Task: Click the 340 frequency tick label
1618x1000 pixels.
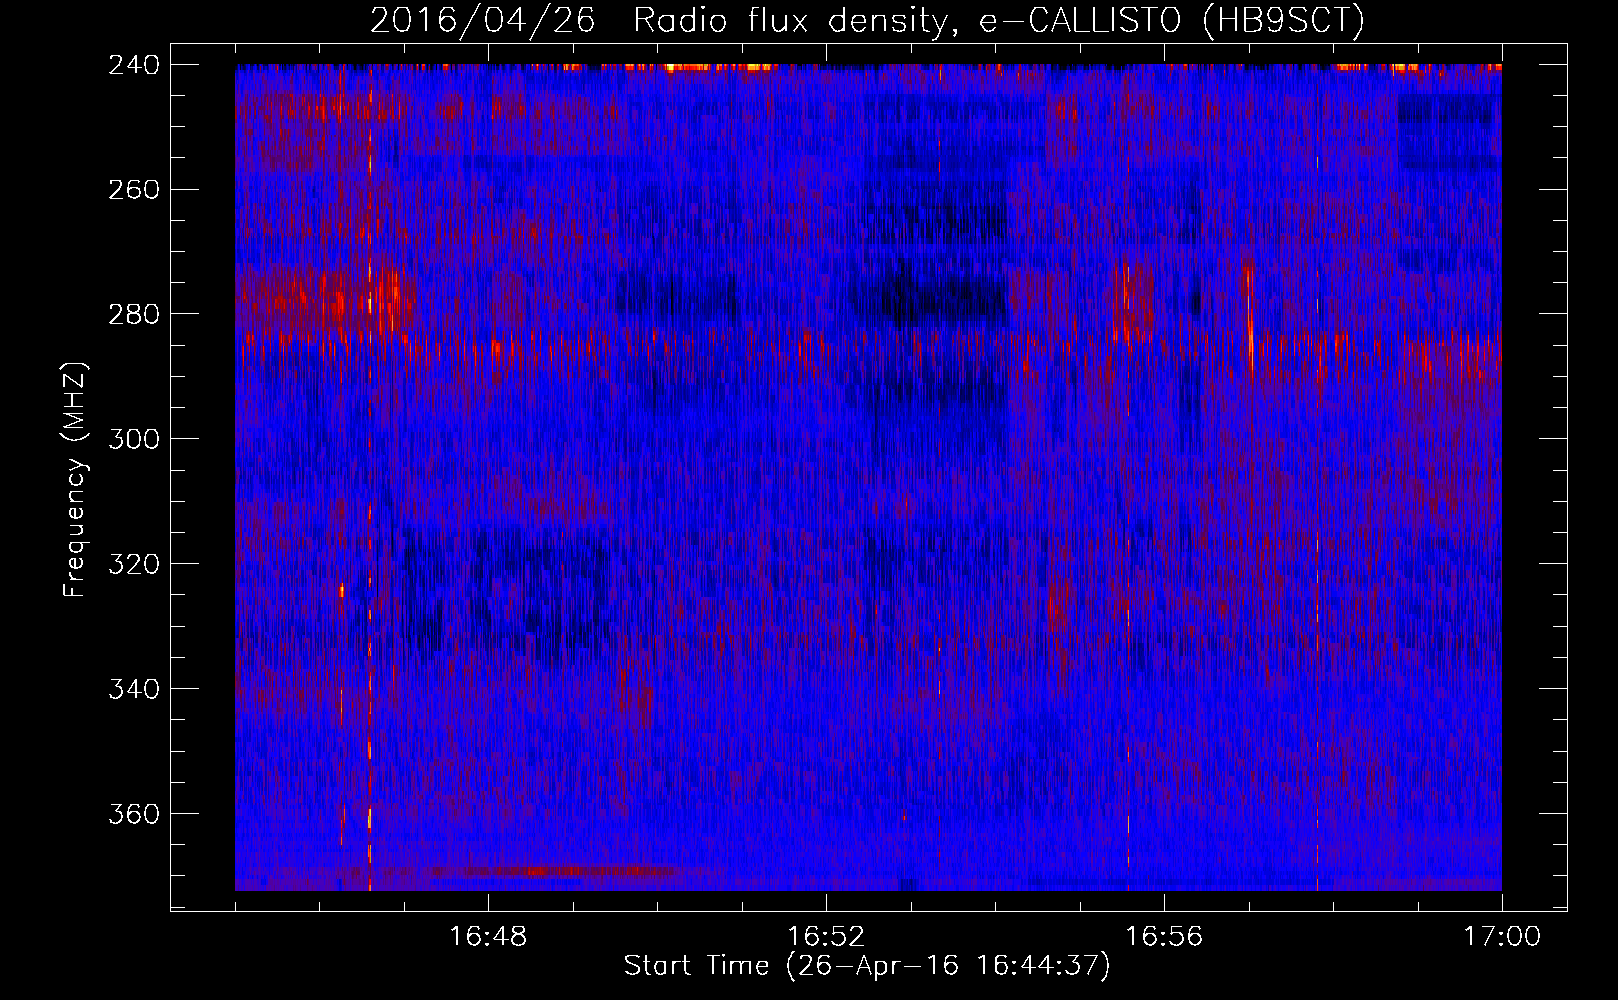Action: 134,690
